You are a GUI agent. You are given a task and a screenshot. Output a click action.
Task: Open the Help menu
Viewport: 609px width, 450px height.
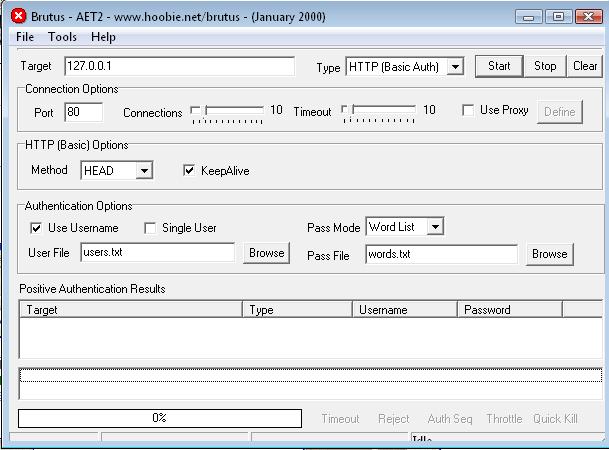[103, 37]
